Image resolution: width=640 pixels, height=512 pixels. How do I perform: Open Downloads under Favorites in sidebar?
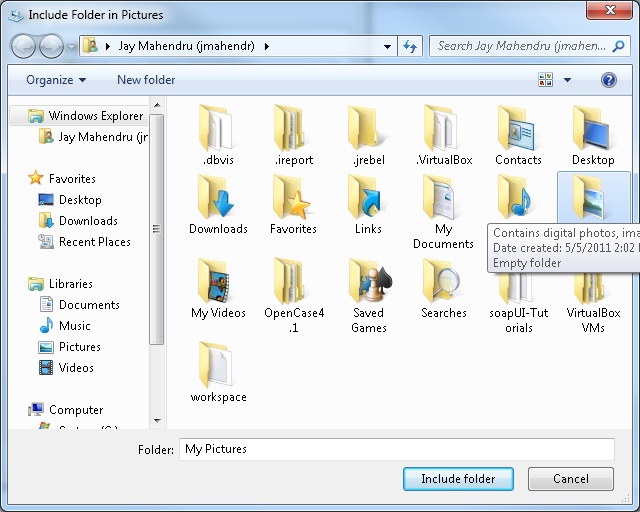(78, 221)
